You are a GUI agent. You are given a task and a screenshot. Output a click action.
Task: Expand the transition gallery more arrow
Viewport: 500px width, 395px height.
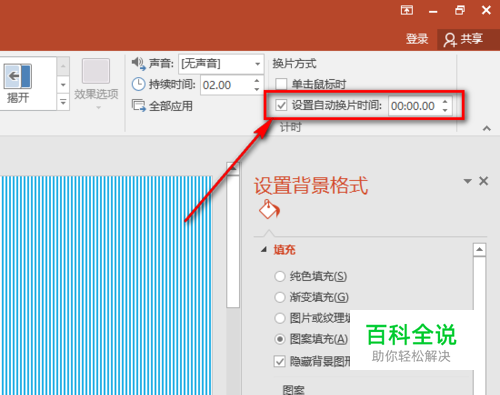pyautogui.click(x=63, y=102)
